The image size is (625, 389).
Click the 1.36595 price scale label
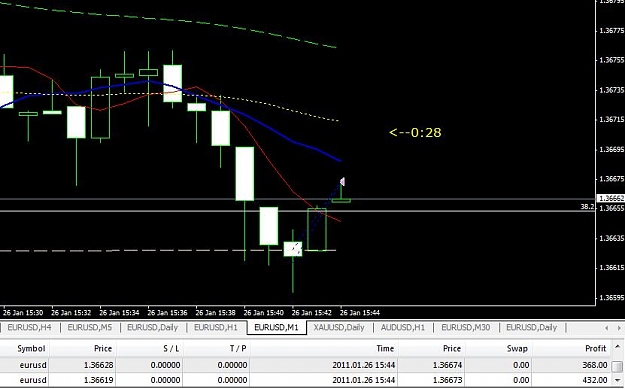(x=612, y=298)
